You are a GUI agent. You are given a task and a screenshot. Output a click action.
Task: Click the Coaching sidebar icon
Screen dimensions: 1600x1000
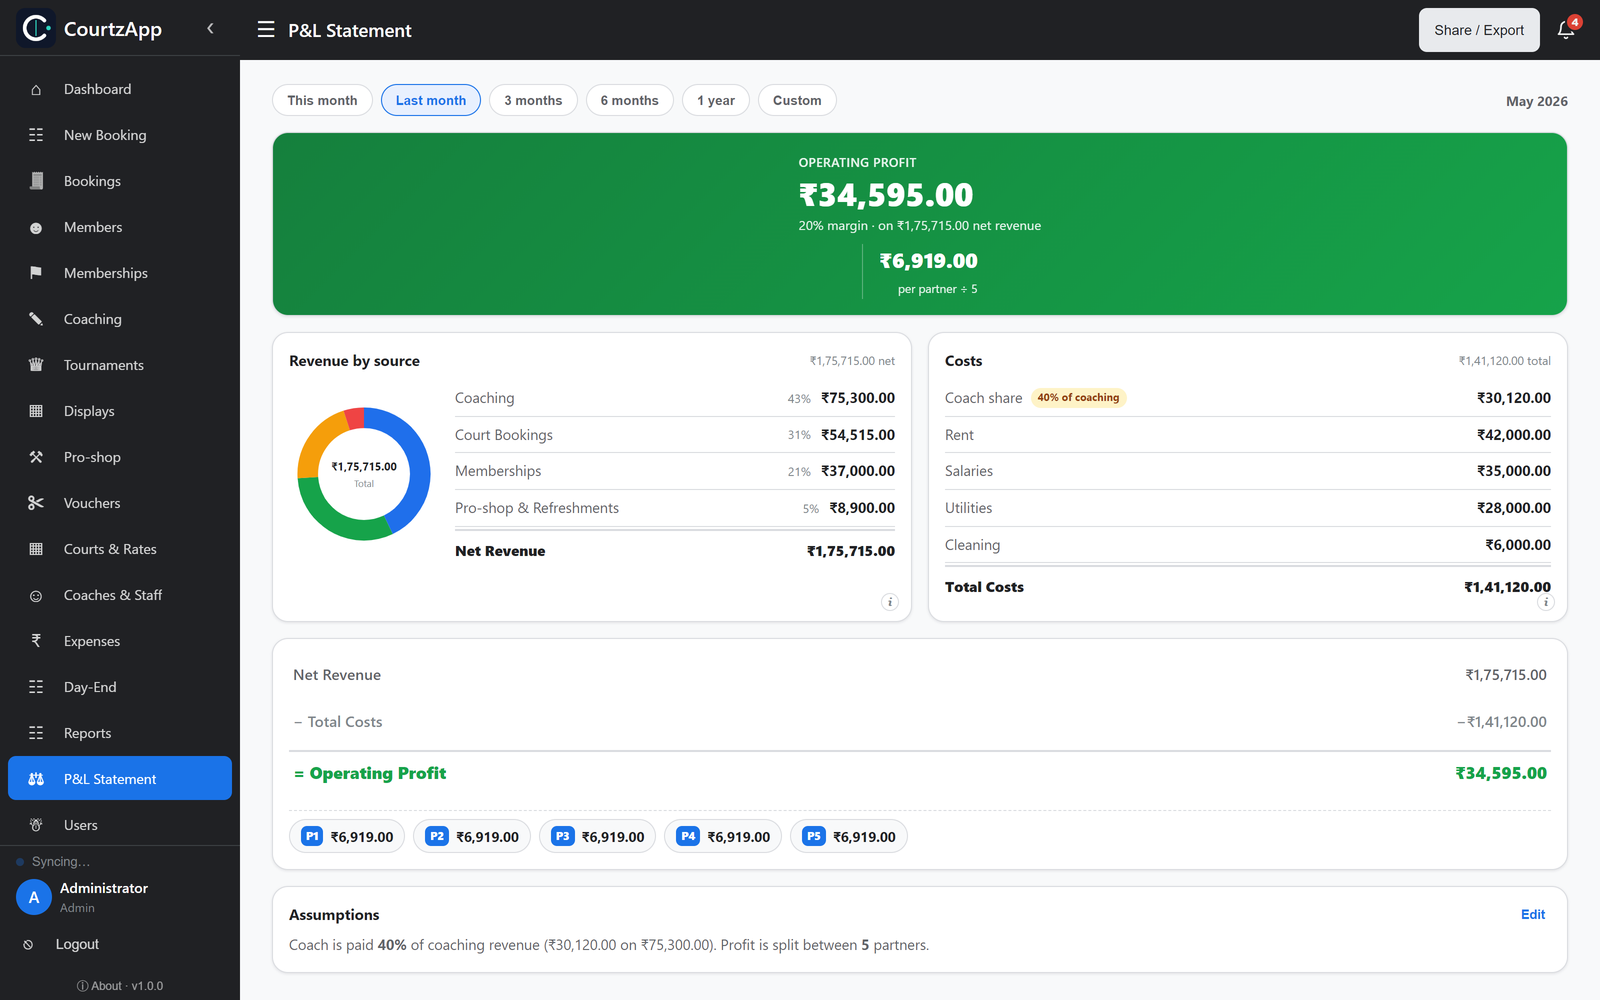(x=36, y=319)
